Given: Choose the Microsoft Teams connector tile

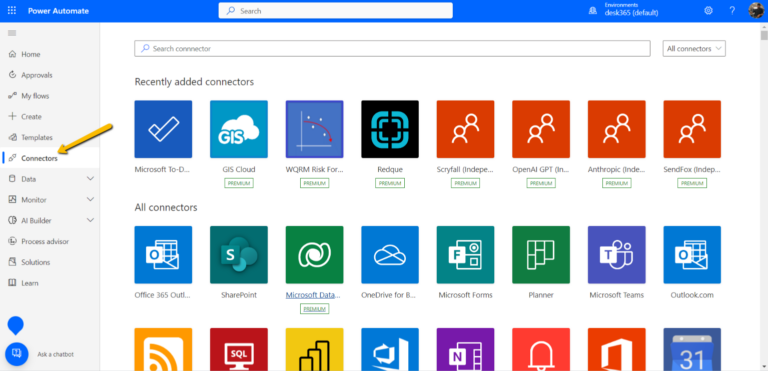Looking at the screenshot, I should (x=617, y=255).
